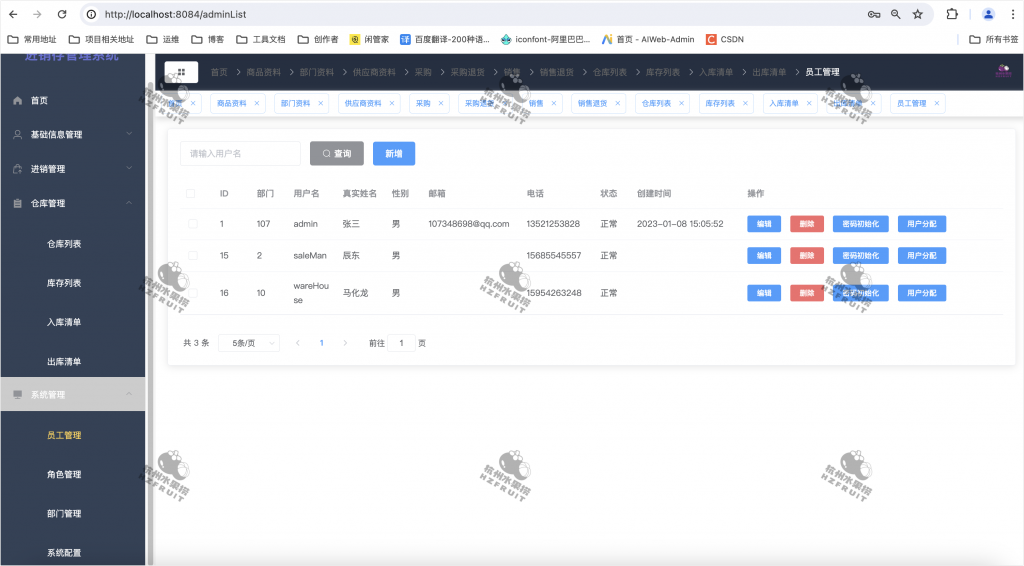Focus the 请输入用户名 search field
This screenshot has width=1024, height=566.
pos(240,153)
